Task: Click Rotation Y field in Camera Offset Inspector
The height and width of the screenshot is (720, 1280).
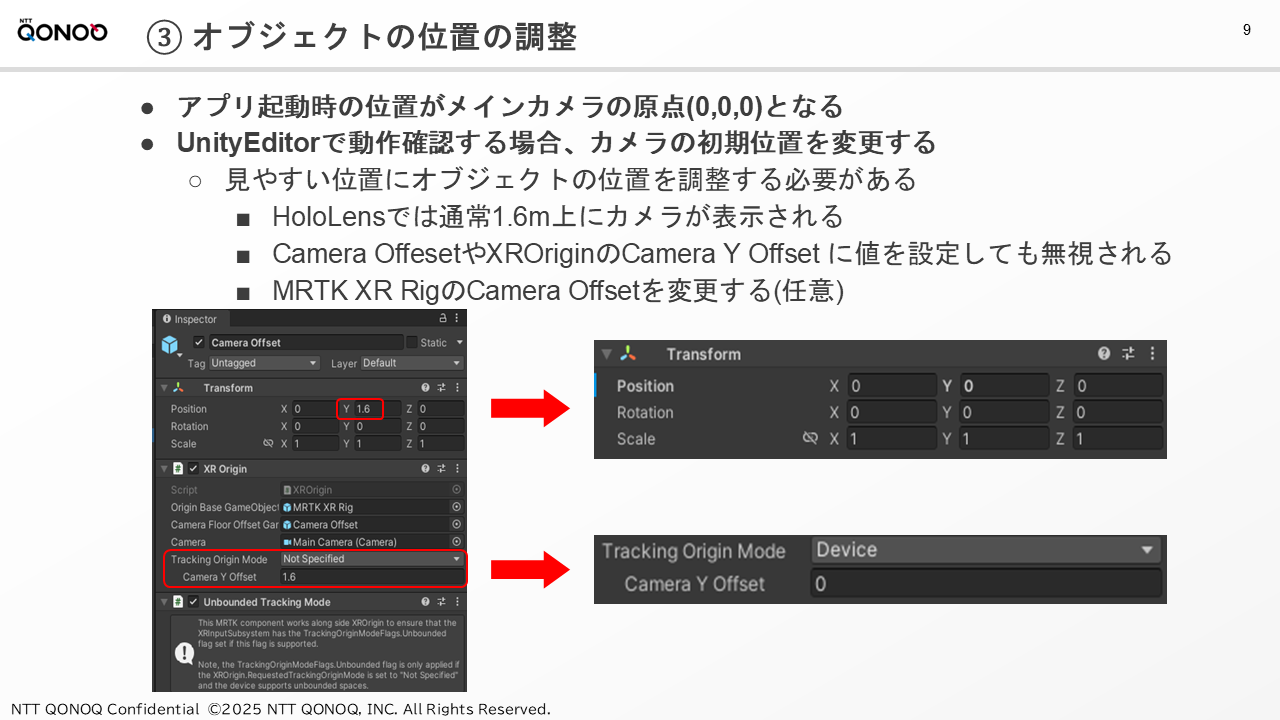Action: coord(377,426)
